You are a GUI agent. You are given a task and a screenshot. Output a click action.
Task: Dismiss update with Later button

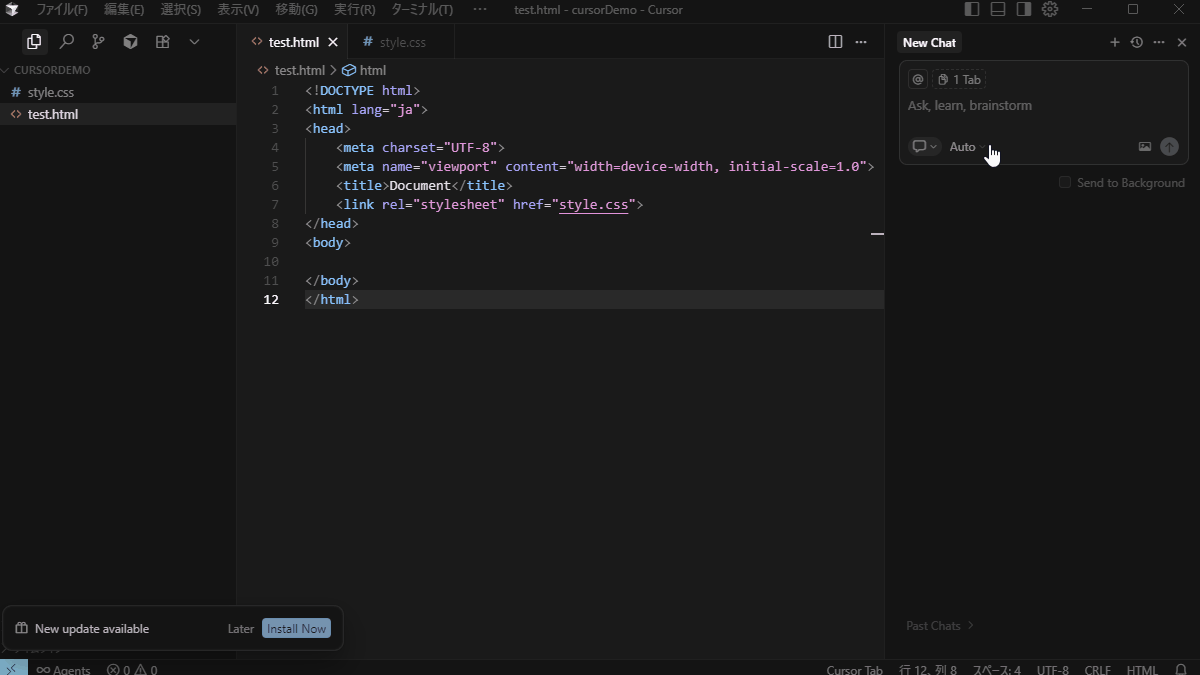(241, 629)
